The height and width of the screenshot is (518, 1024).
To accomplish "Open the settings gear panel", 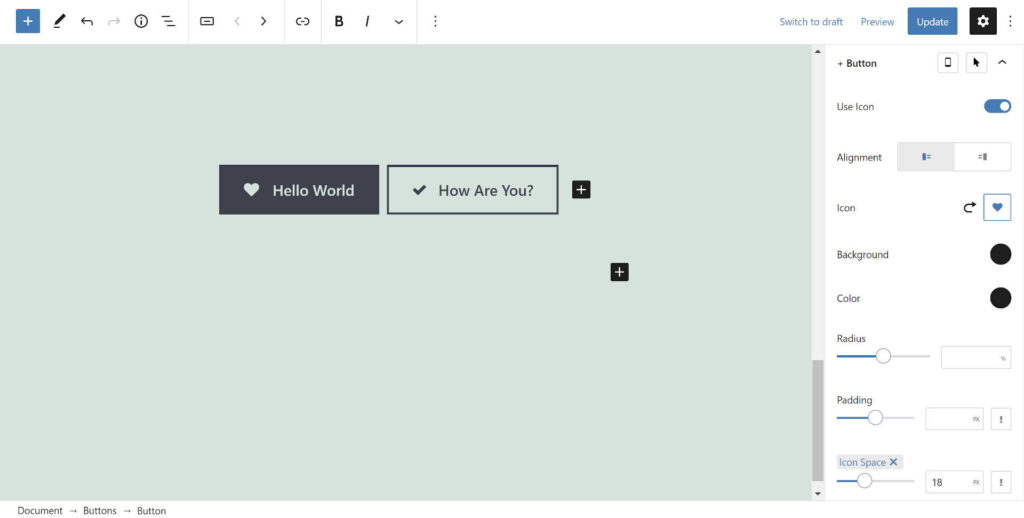I will [x=983, y=21].
